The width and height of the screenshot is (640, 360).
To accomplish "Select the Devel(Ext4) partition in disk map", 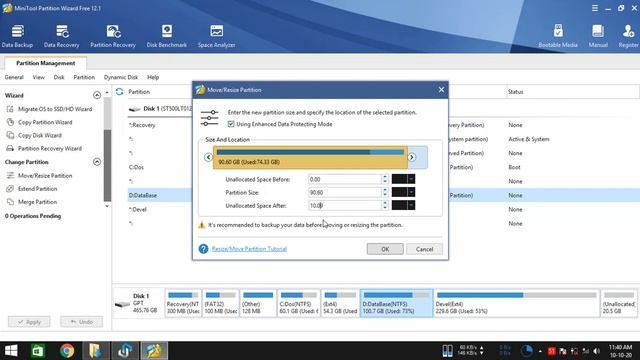I will (516, 303).
